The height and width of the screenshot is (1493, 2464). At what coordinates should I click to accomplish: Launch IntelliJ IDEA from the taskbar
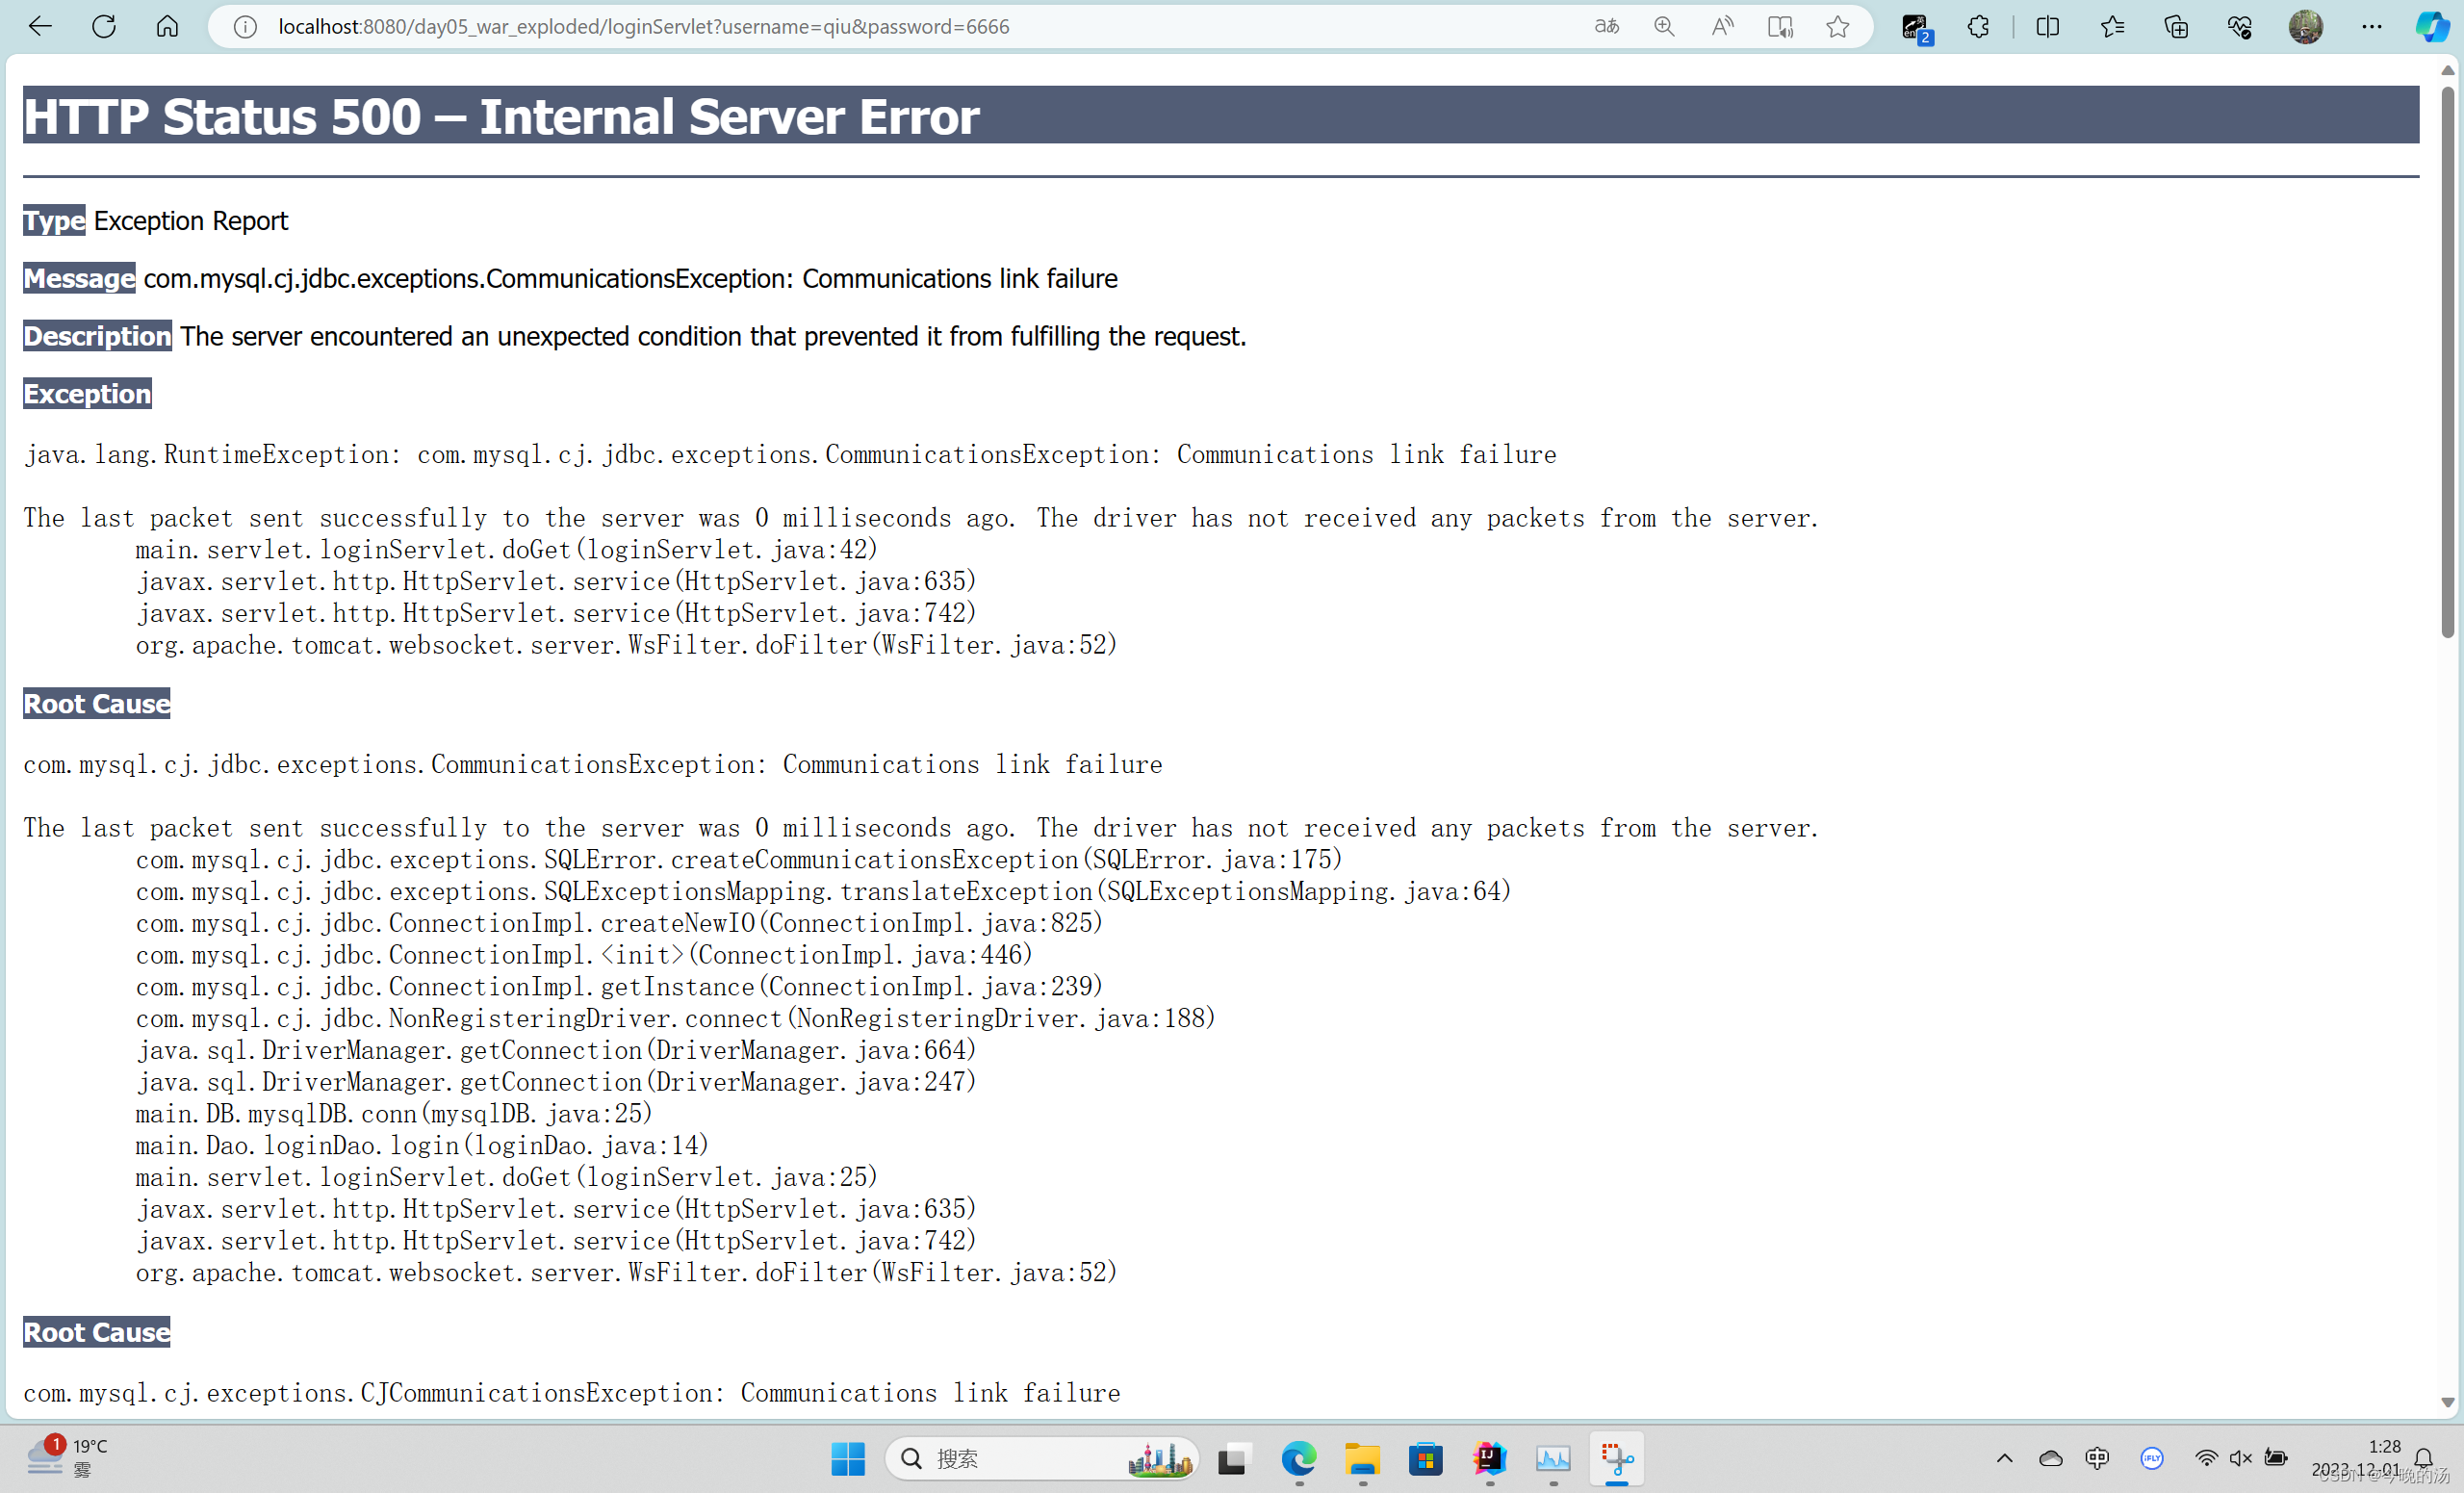click(x=1490, y=1459)
